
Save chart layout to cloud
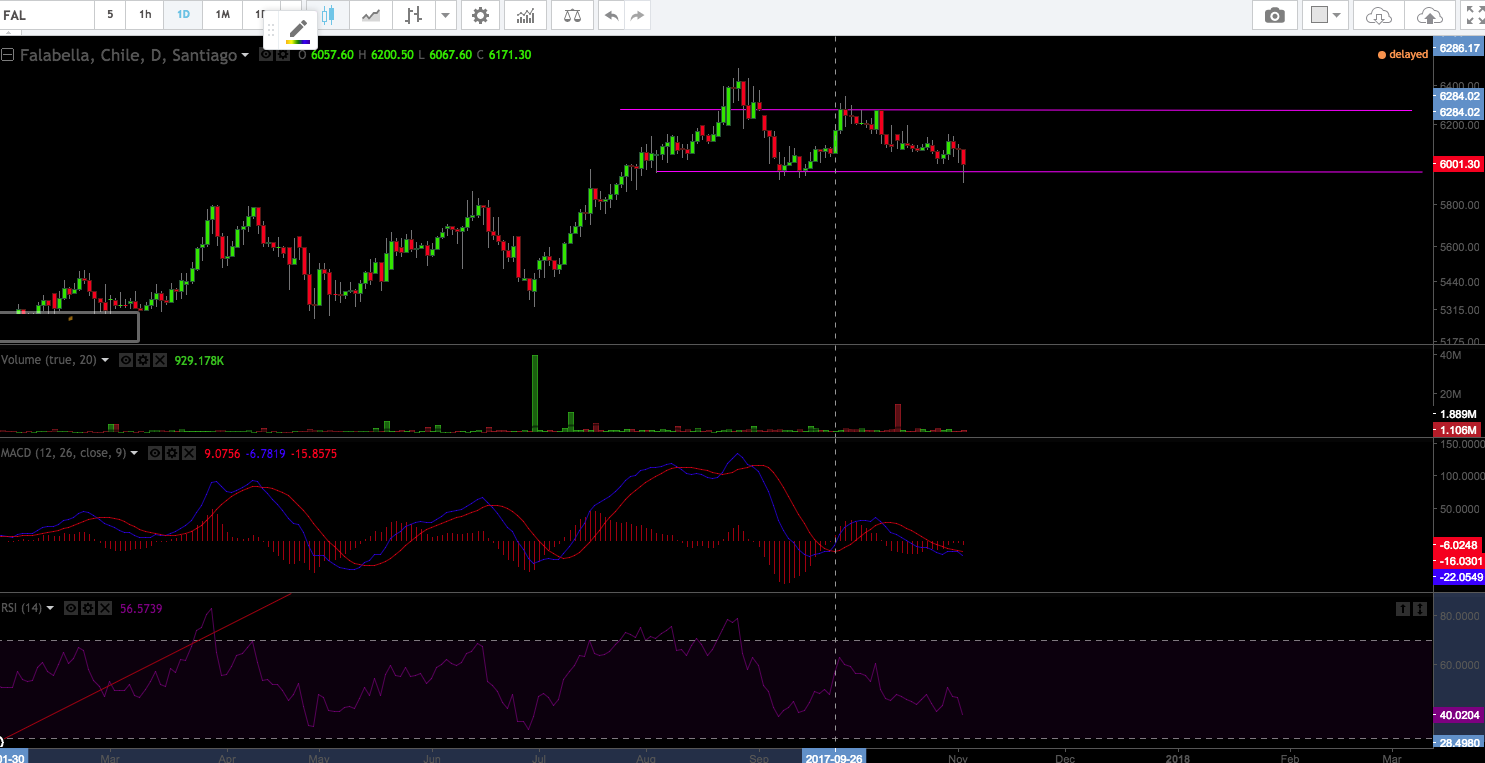click(x=1430, y=15)
